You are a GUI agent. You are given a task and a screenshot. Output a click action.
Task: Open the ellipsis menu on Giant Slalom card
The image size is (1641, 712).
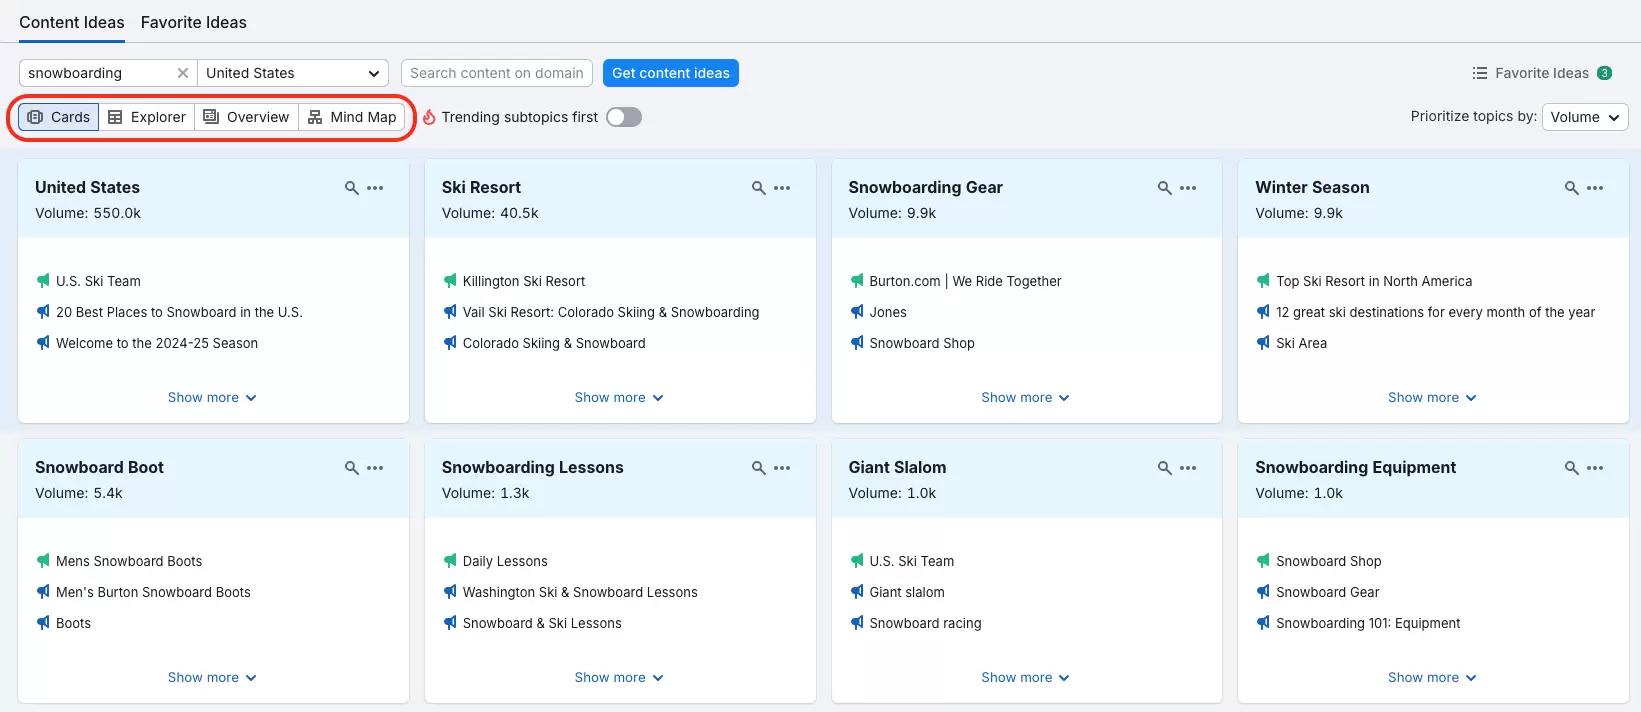tap(1188, 468)
